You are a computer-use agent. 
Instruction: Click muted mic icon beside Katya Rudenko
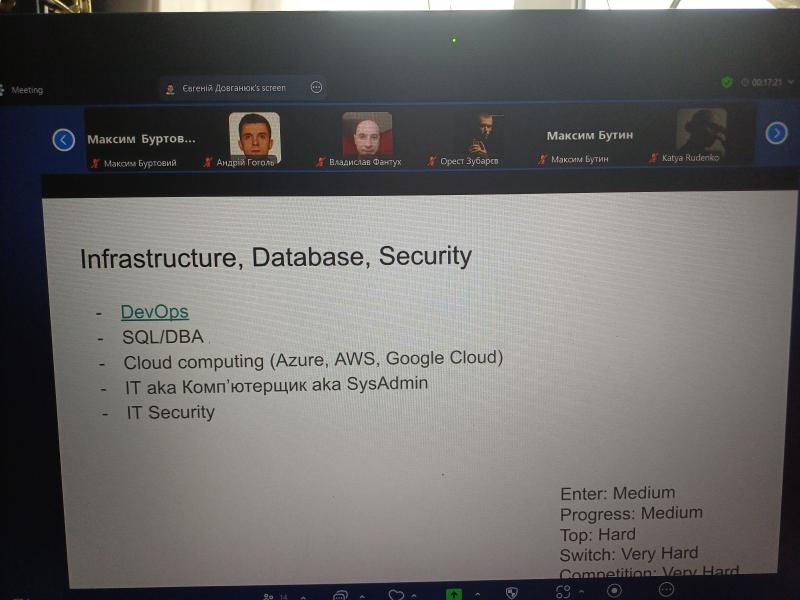point(653,158)
